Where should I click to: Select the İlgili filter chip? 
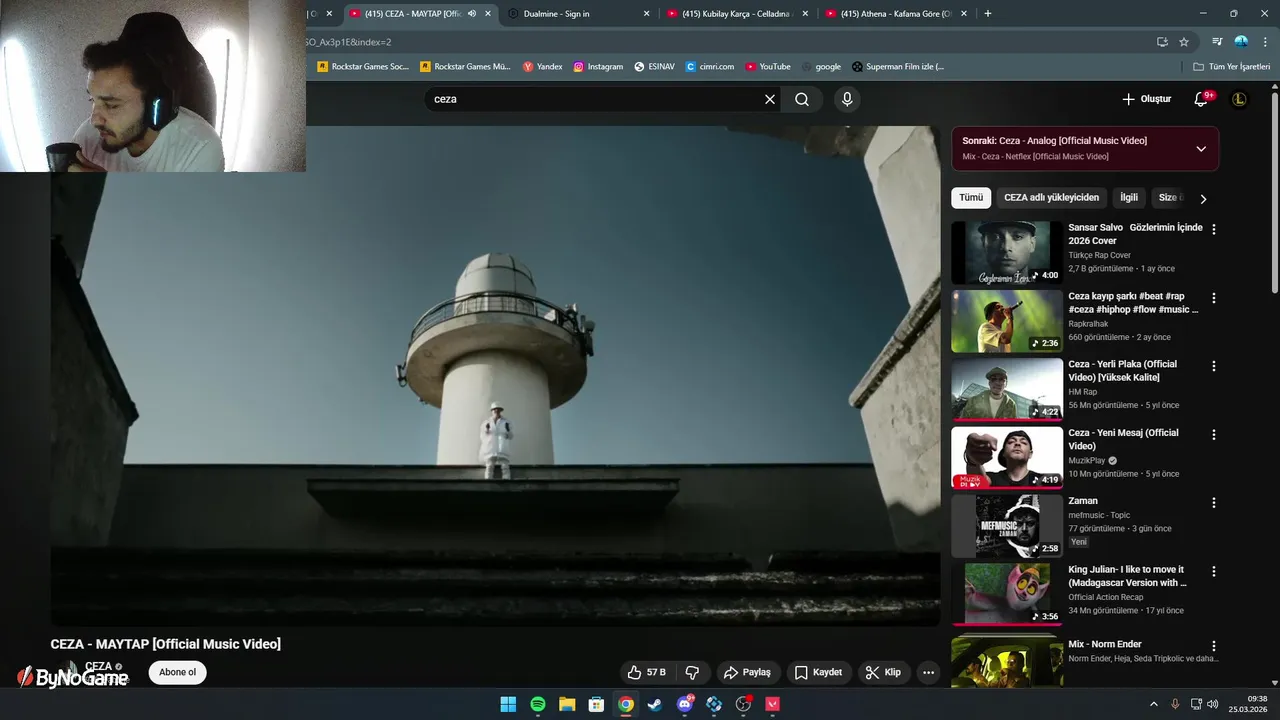1129,198
